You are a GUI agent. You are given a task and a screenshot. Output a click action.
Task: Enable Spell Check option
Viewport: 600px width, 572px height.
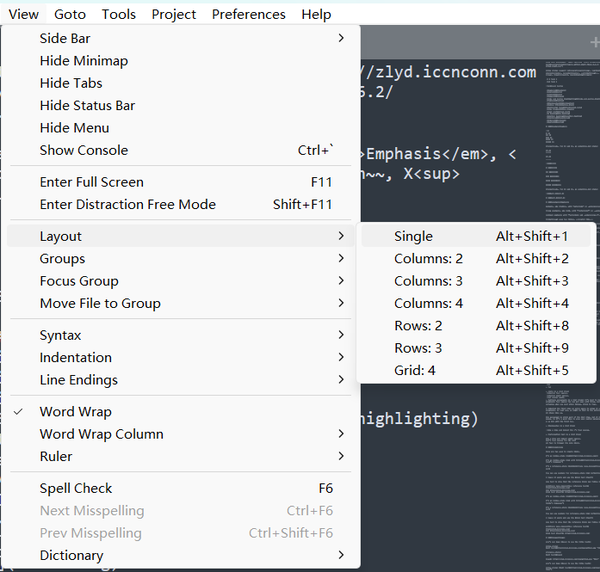[x=76, y=489]
